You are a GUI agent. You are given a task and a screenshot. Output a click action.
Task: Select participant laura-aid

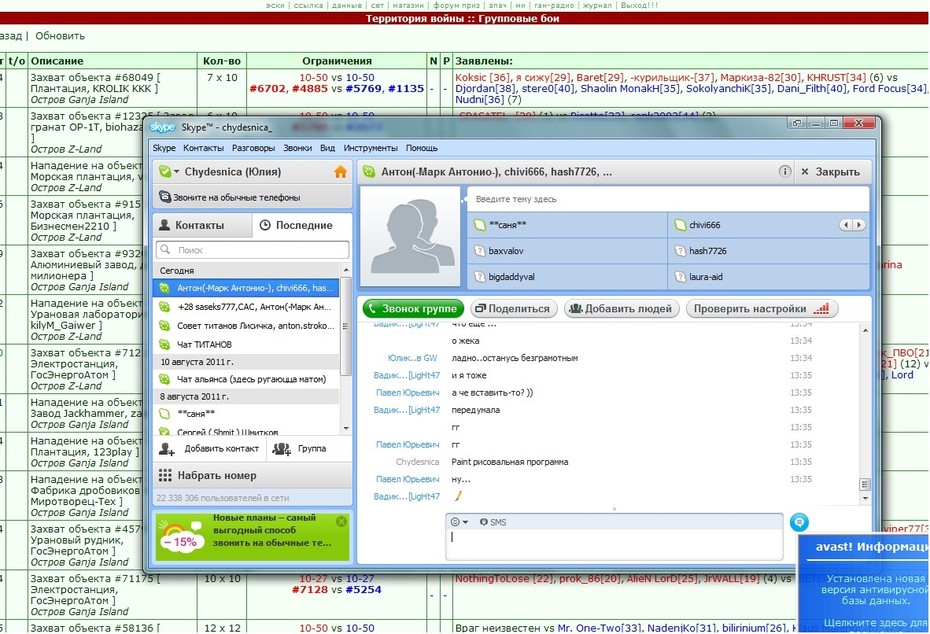pos(768,277)
